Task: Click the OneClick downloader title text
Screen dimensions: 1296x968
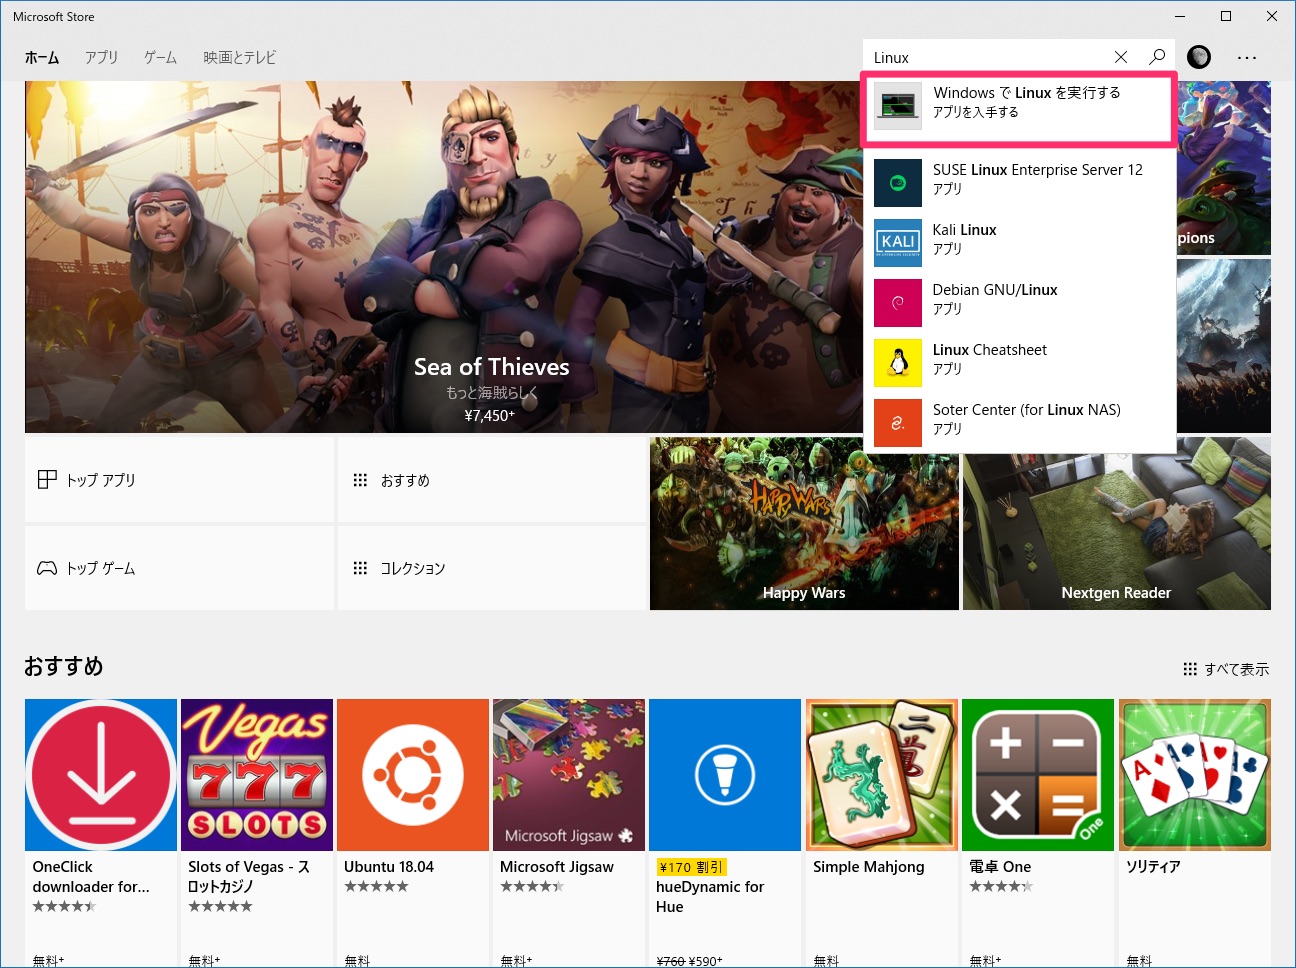Action: click(x=91, y=877)
